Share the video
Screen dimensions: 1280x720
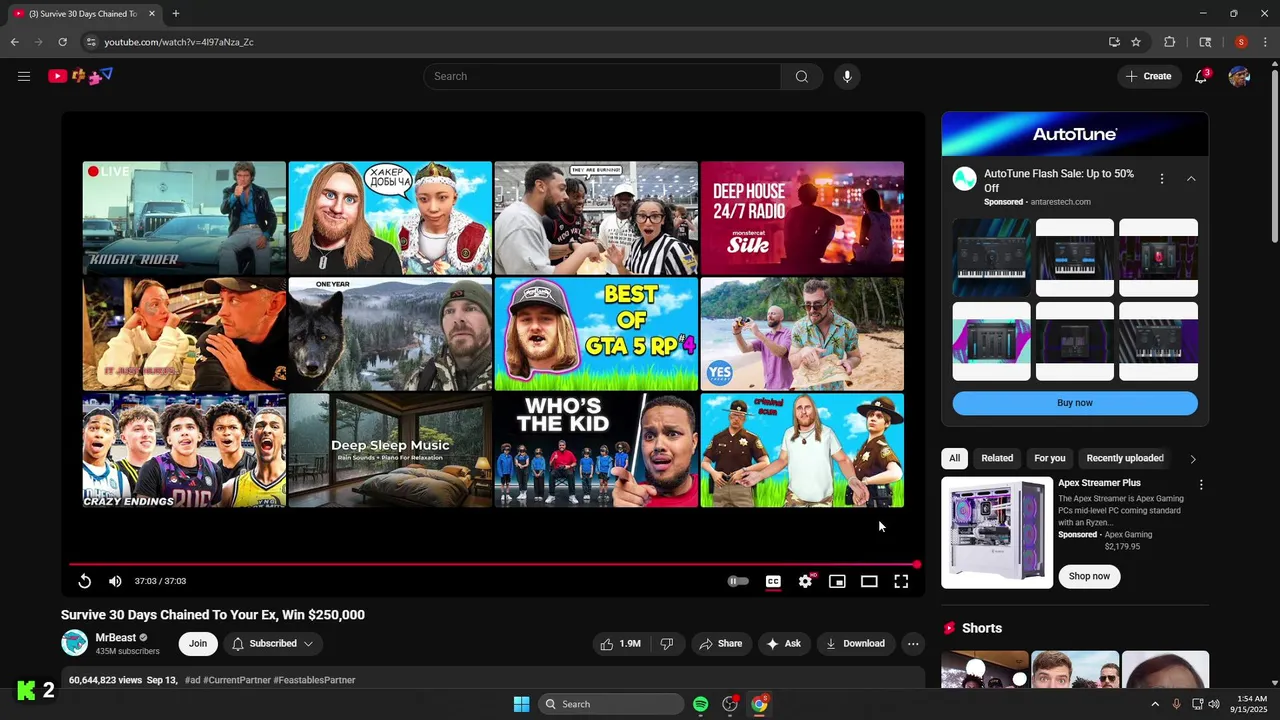[720, 644]
